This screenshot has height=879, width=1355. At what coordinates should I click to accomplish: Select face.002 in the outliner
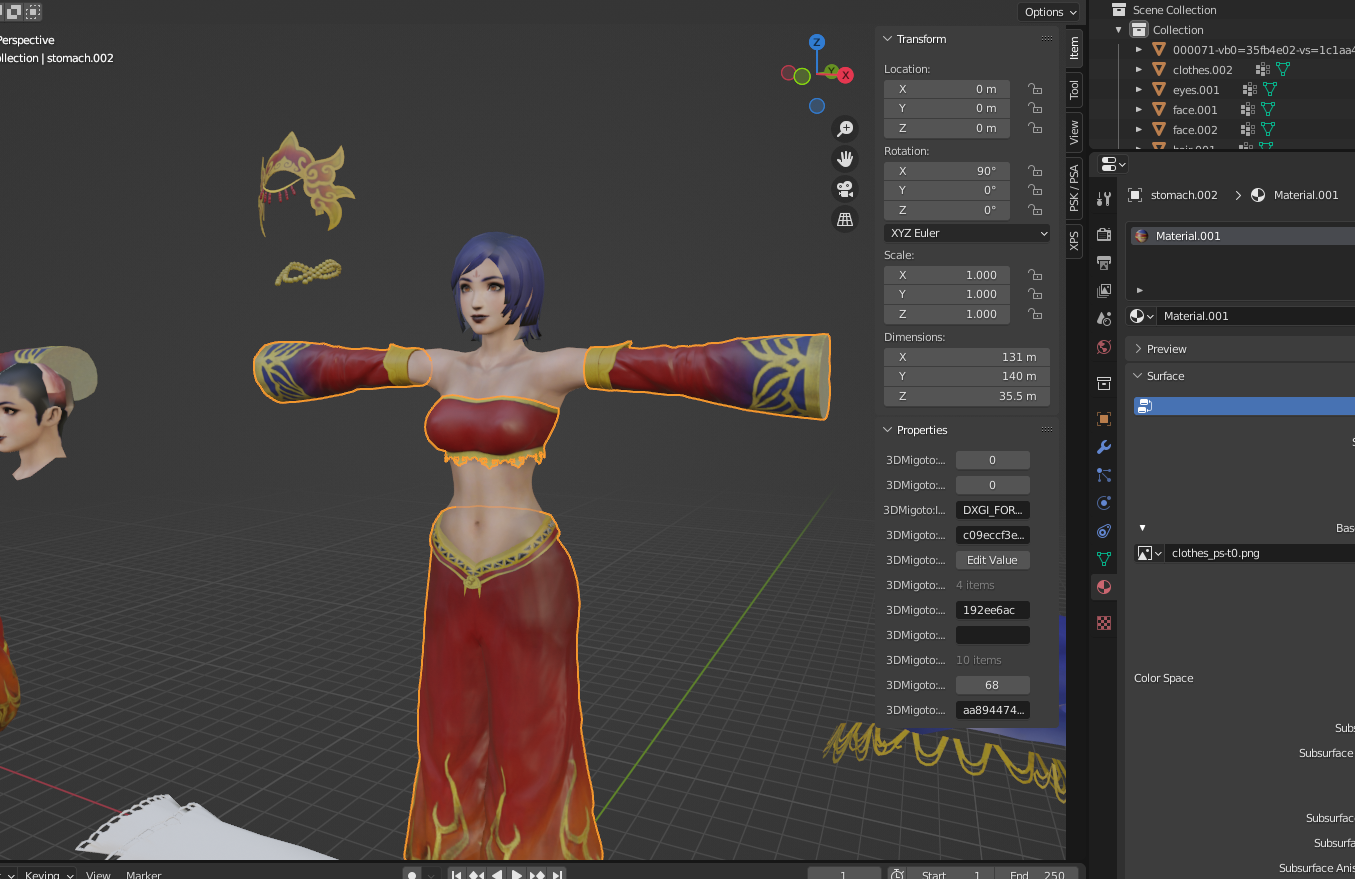coord(1195,130)
